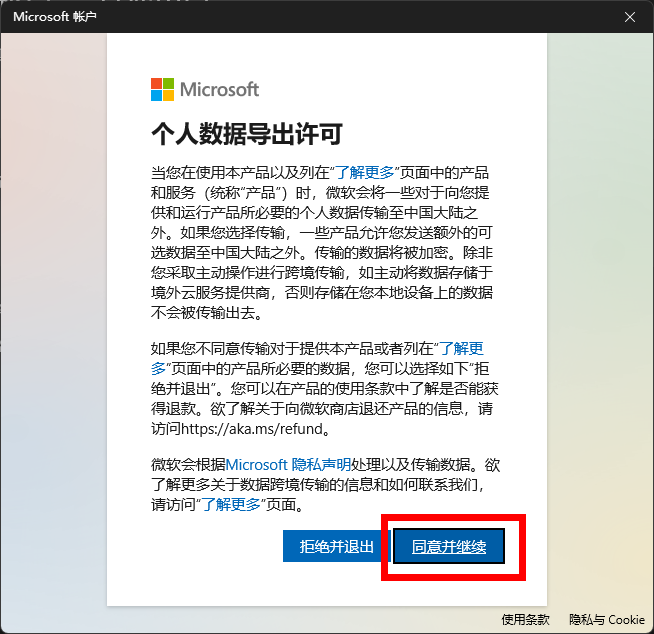Open 使用条款 at the window bottom
The width and height of the screenshot is (654, 634).
point(525,619)
